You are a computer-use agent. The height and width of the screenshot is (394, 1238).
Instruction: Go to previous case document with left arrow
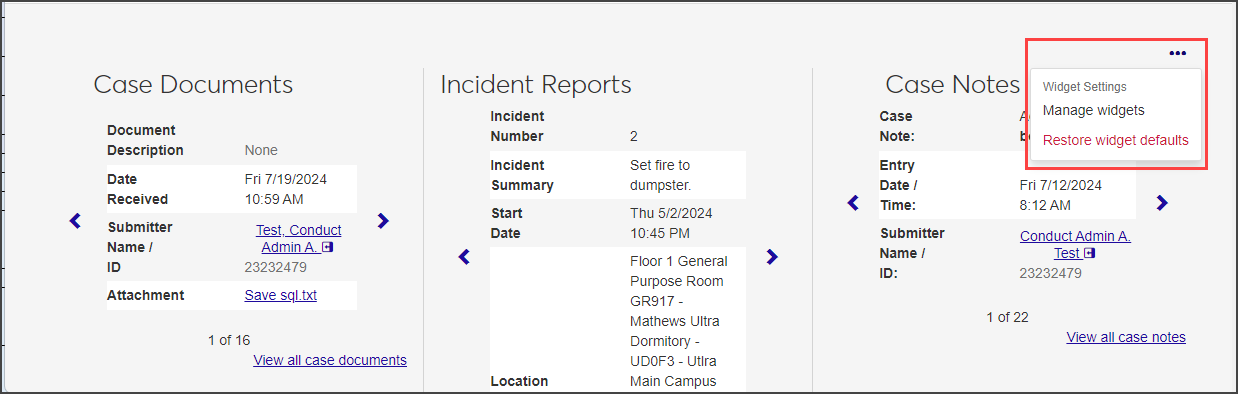(x=75, y=221)
